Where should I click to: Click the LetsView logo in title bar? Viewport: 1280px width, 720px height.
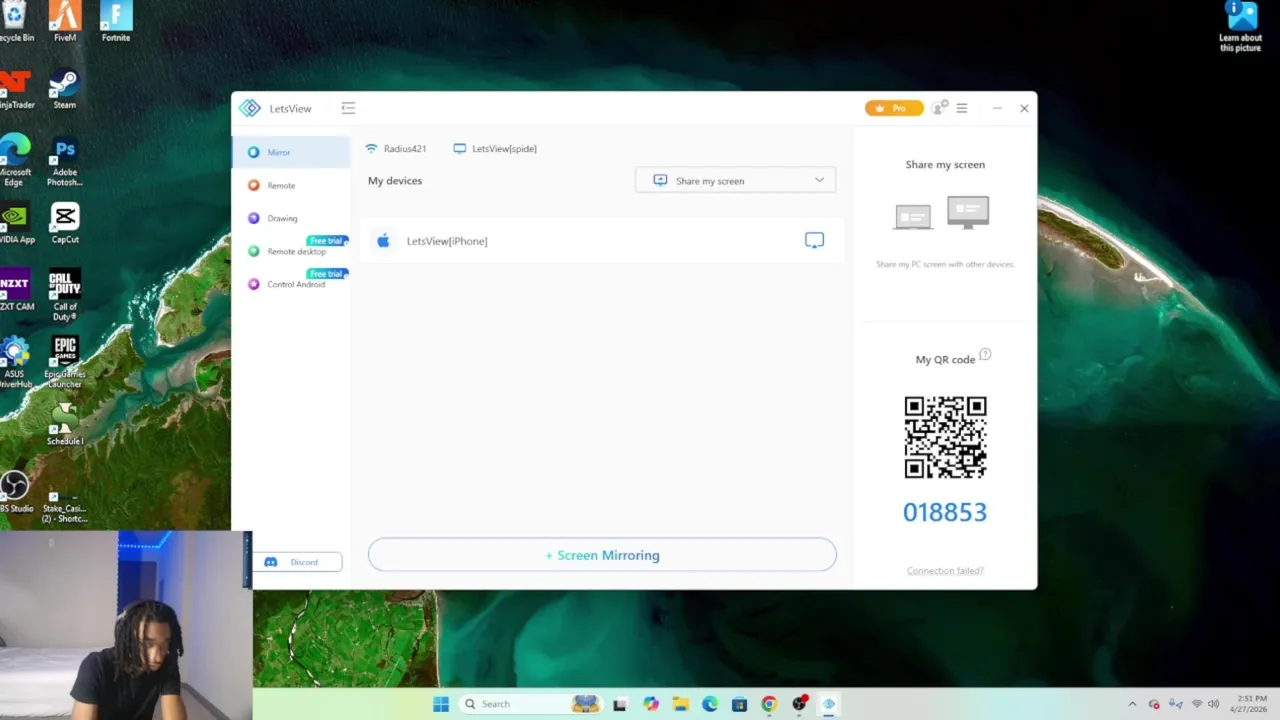[250, 108]
